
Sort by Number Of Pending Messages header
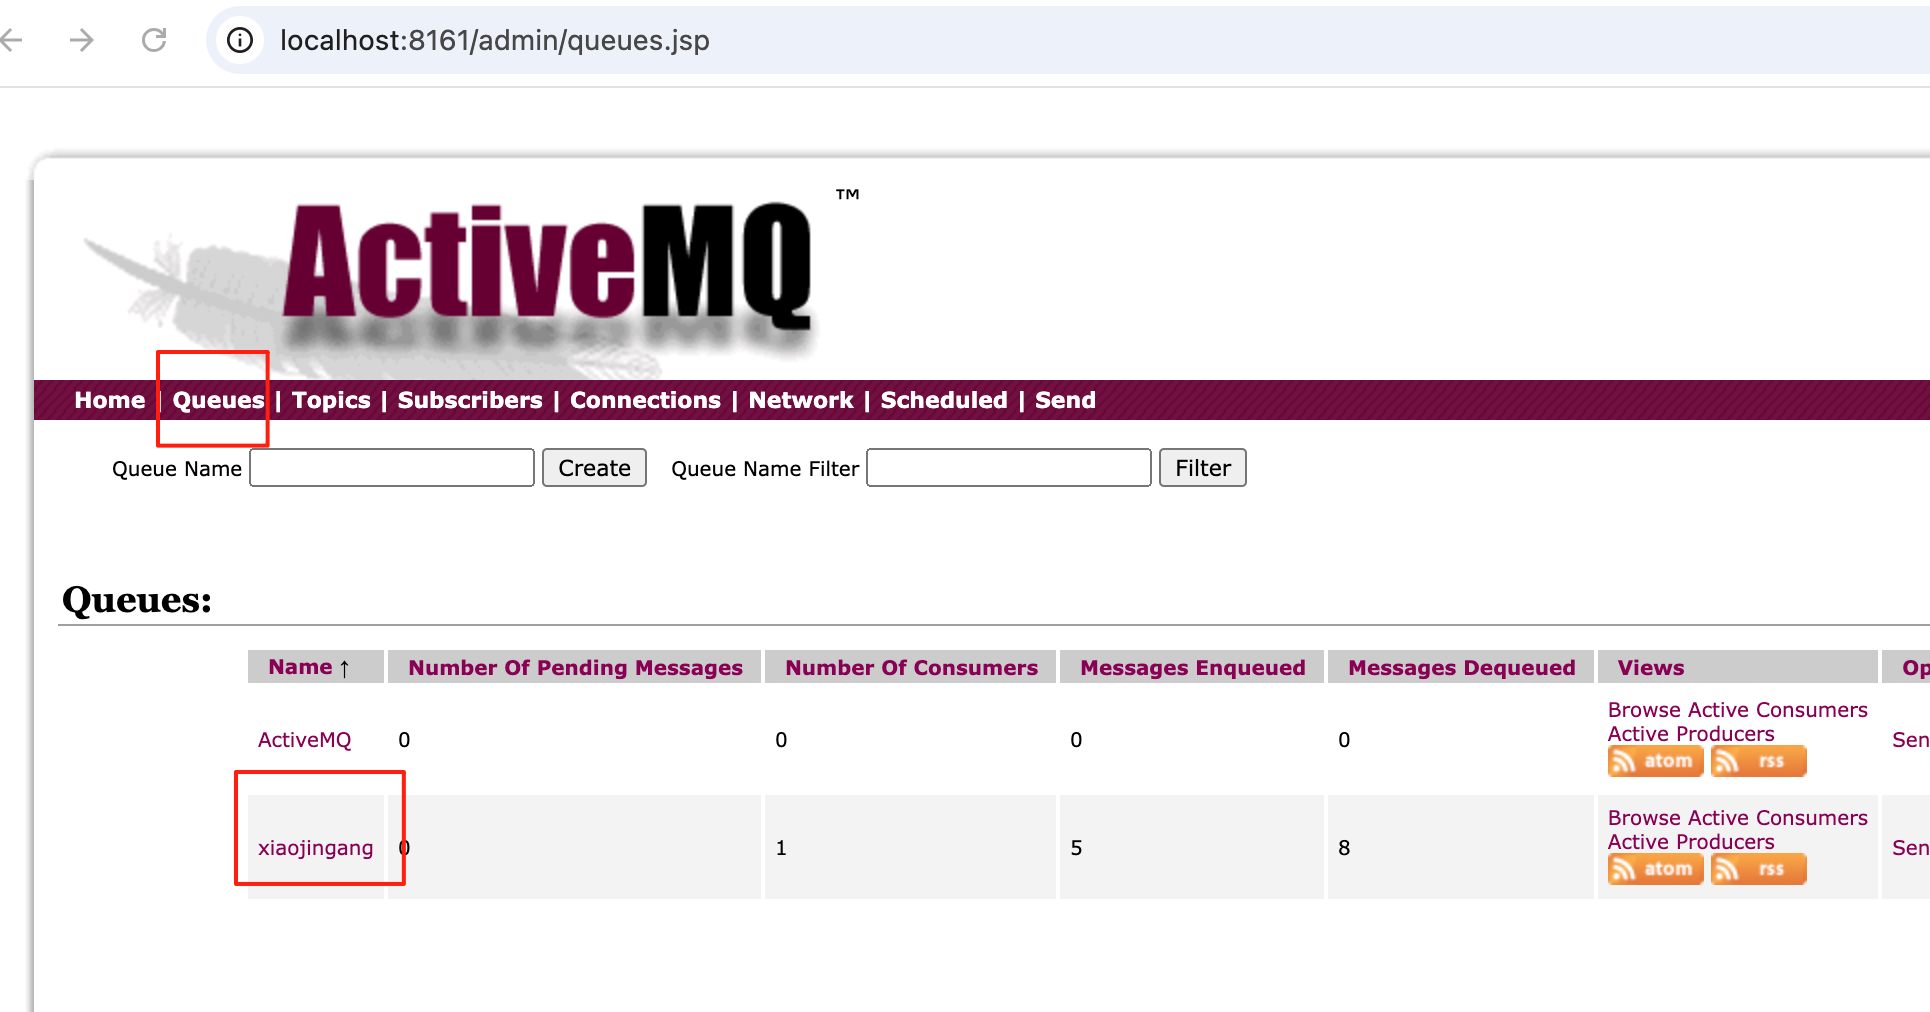(x=576, y=667)
